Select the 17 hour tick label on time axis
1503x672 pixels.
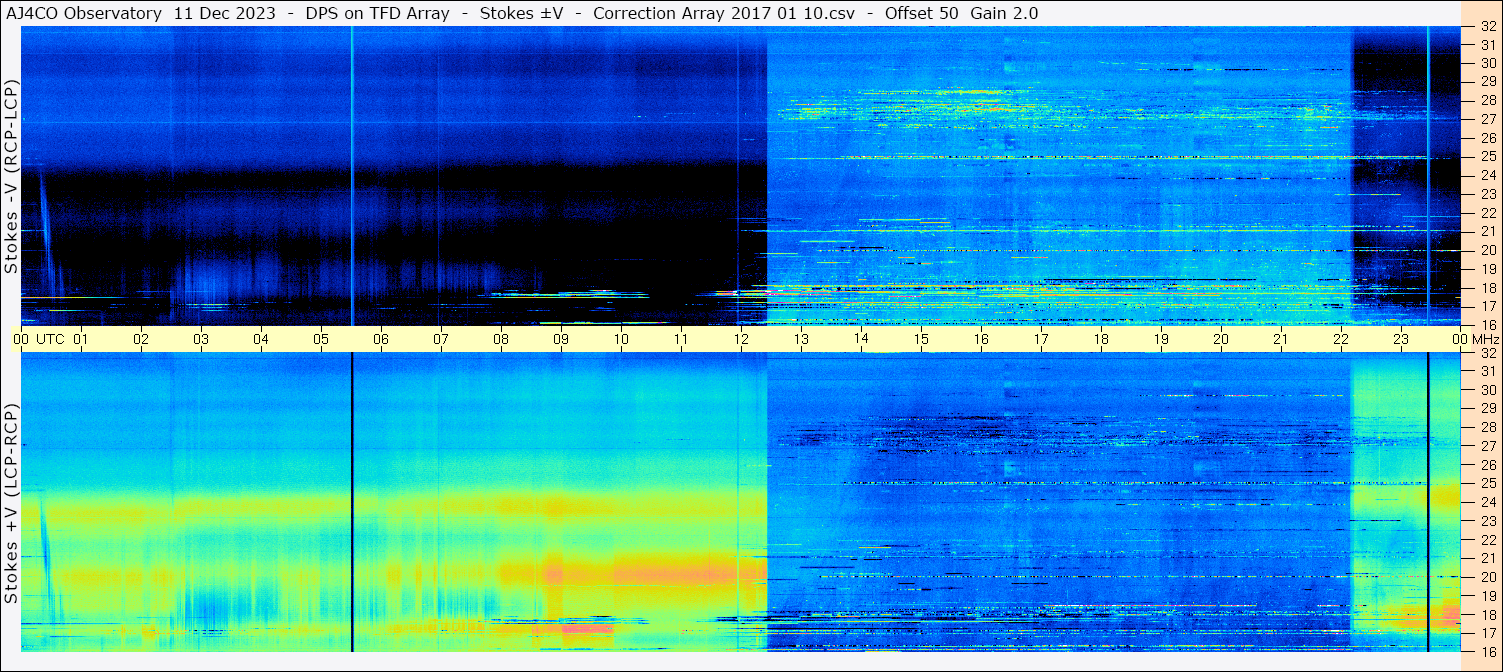[1041, 339]
